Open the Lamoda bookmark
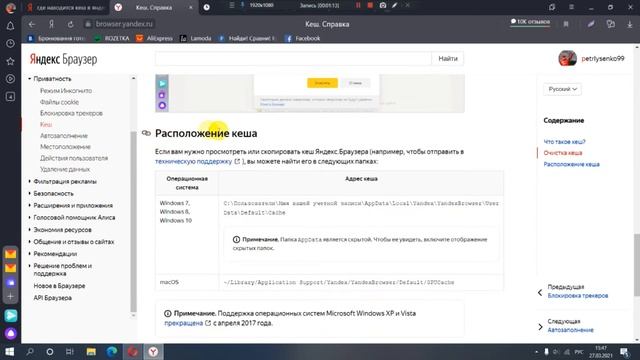The width and height of the screenshot is (640, 360). (196, 38)
